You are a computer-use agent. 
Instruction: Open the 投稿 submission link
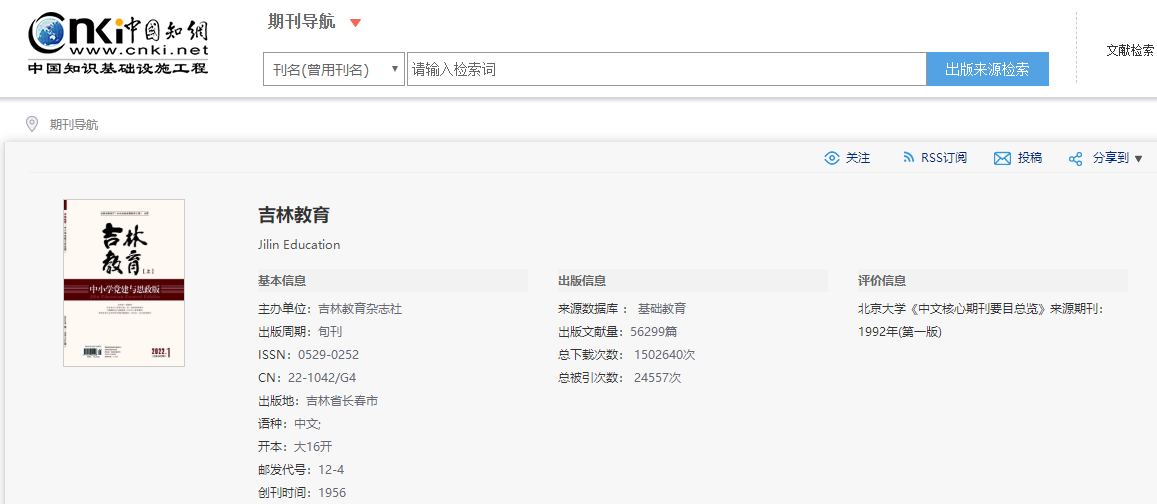tap(1030, 158)
